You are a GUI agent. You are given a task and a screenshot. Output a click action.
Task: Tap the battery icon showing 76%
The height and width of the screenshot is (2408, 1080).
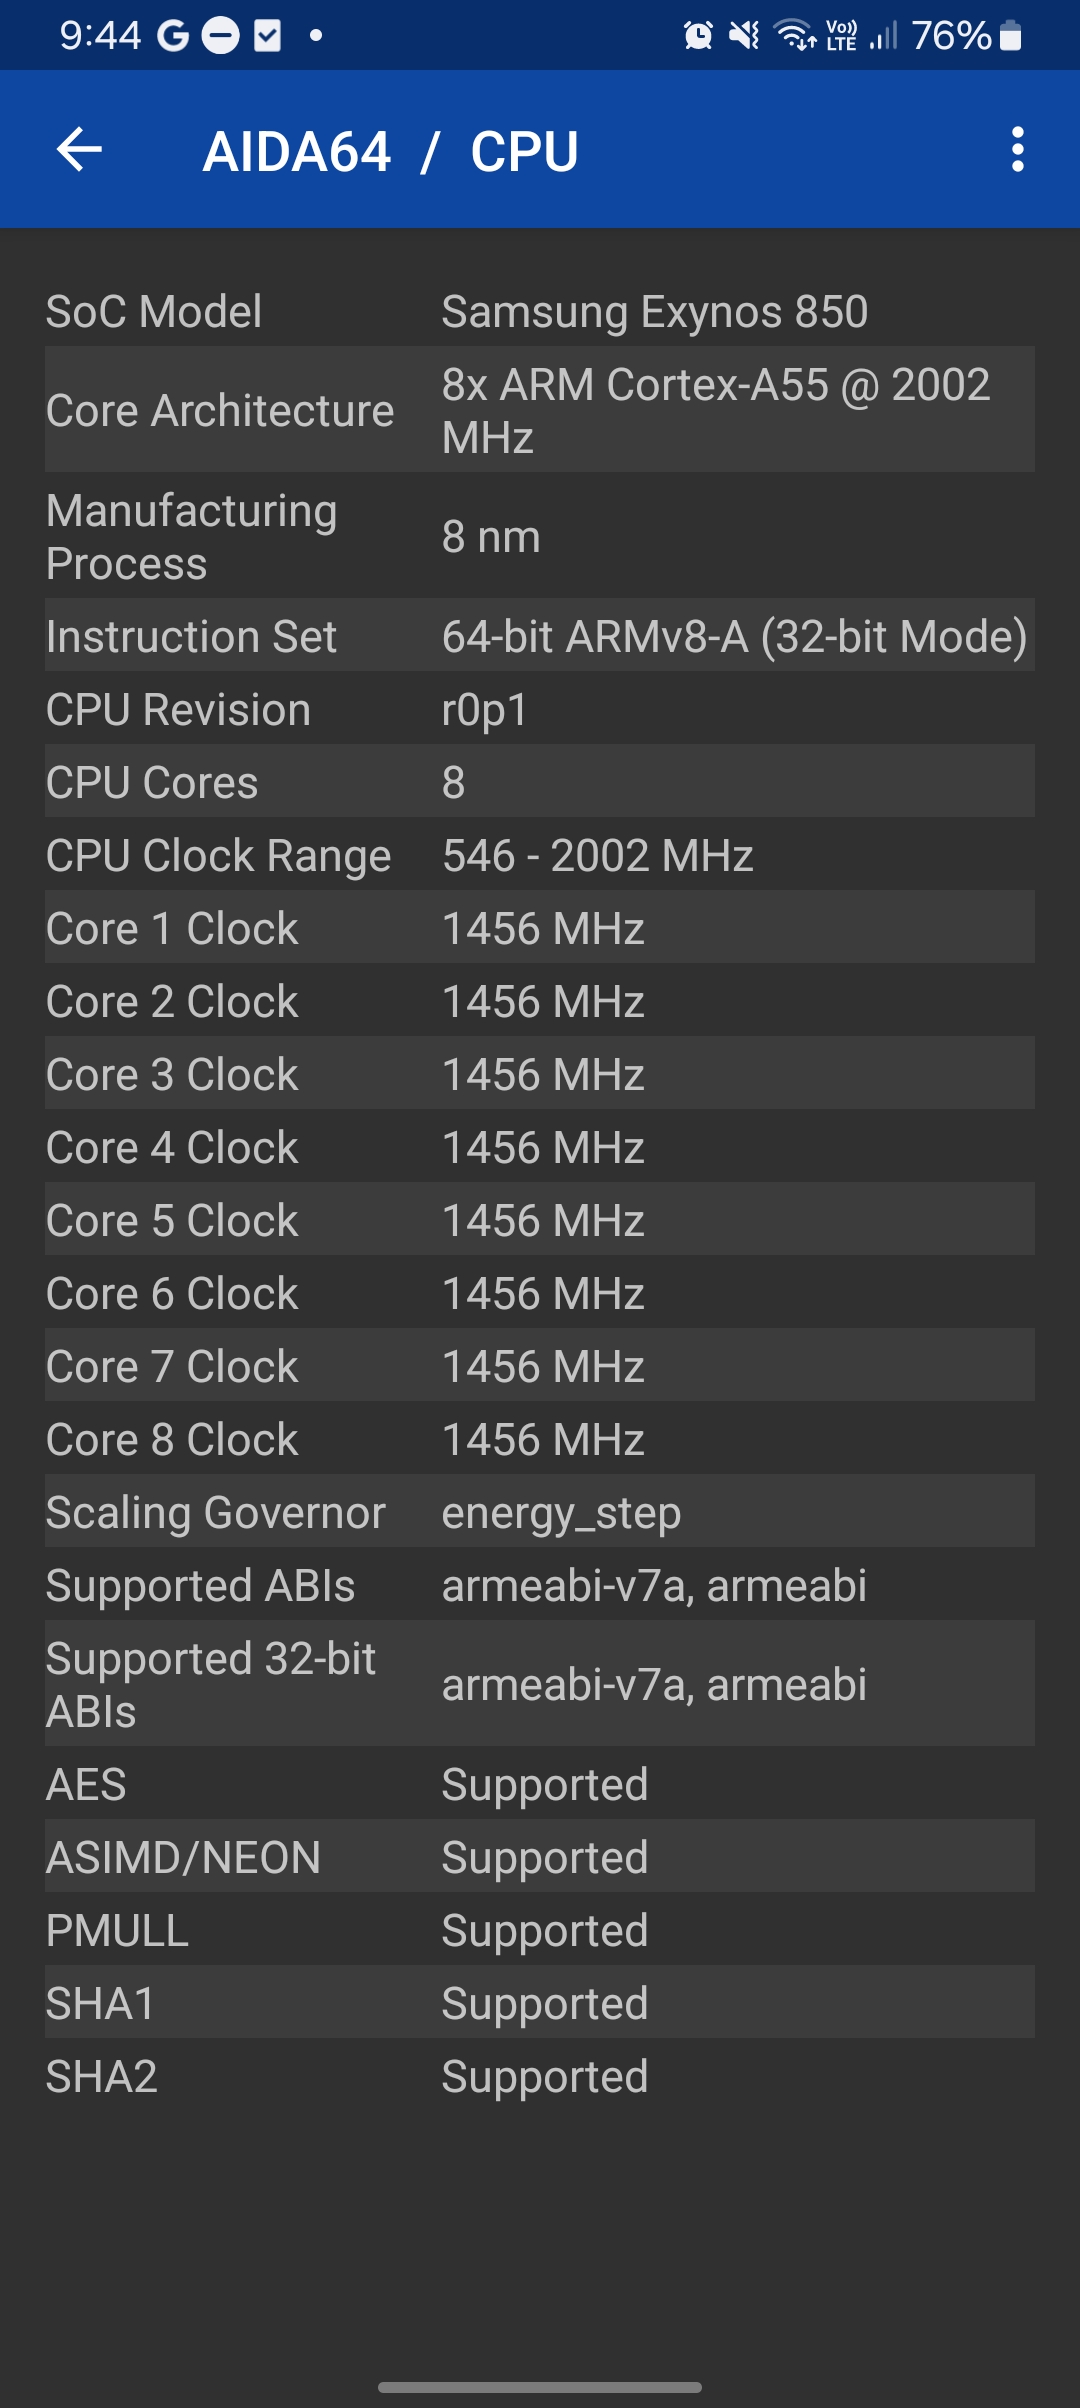point(1009,36)
